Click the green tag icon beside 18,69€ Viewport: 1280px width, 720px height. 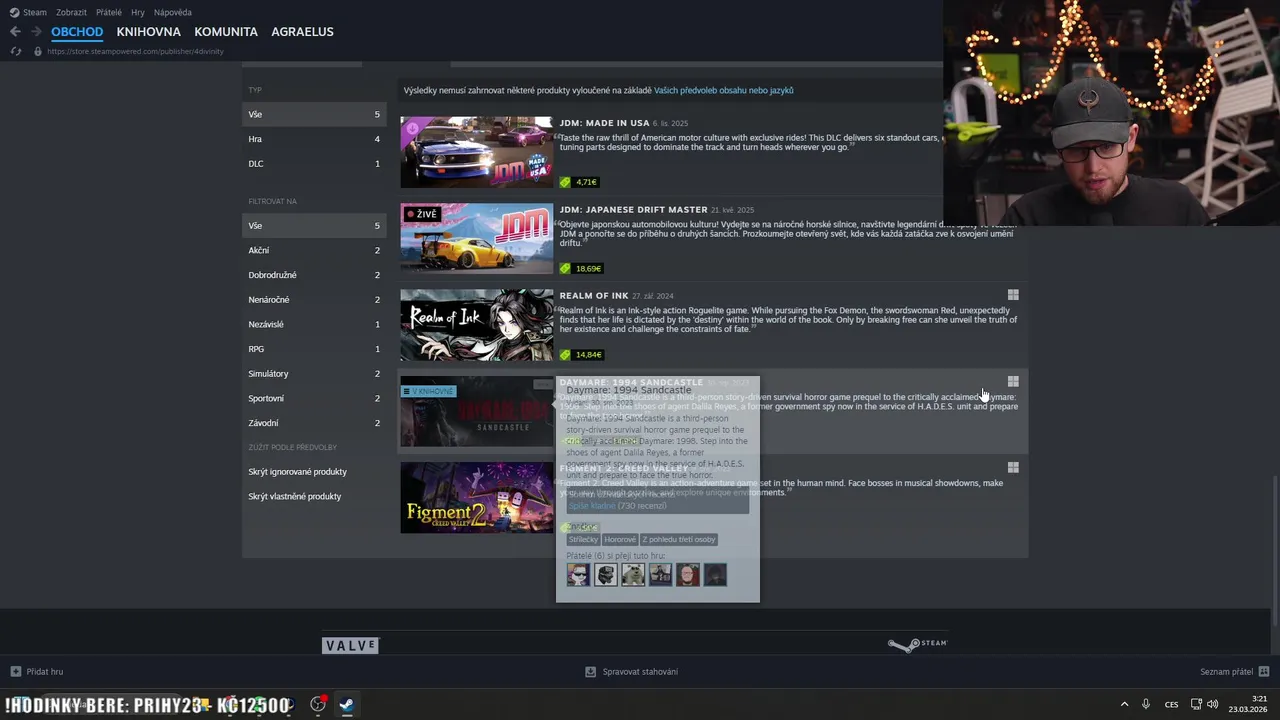[565, 268]
